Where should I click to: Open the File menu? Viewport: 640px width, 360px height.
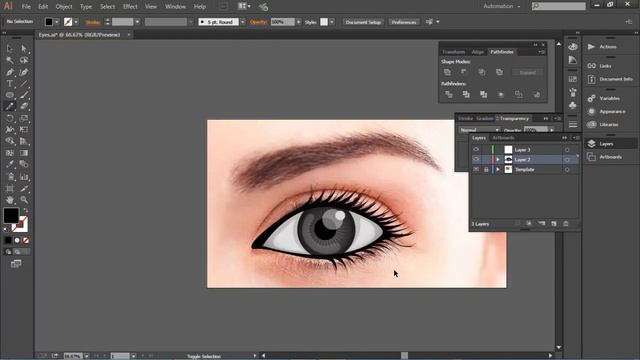click(x=26, y=7)
